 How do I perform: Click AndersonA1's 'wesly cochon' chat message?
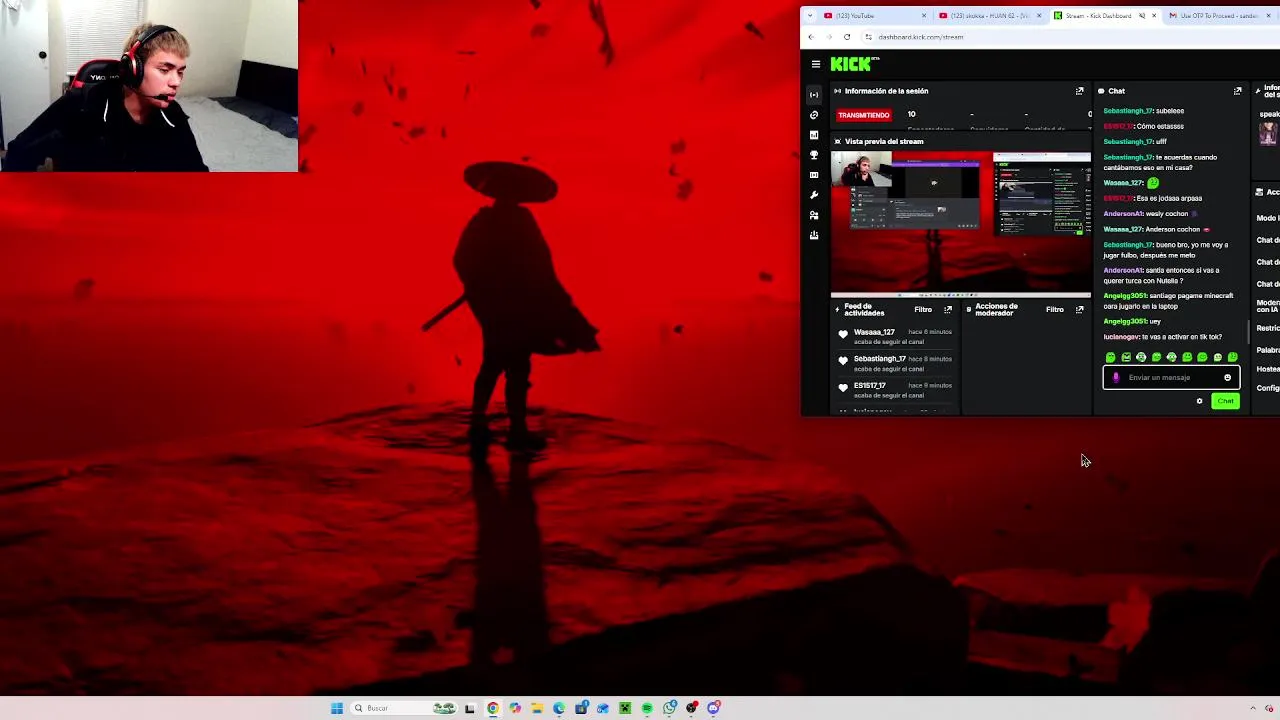tap(1150, 214)
